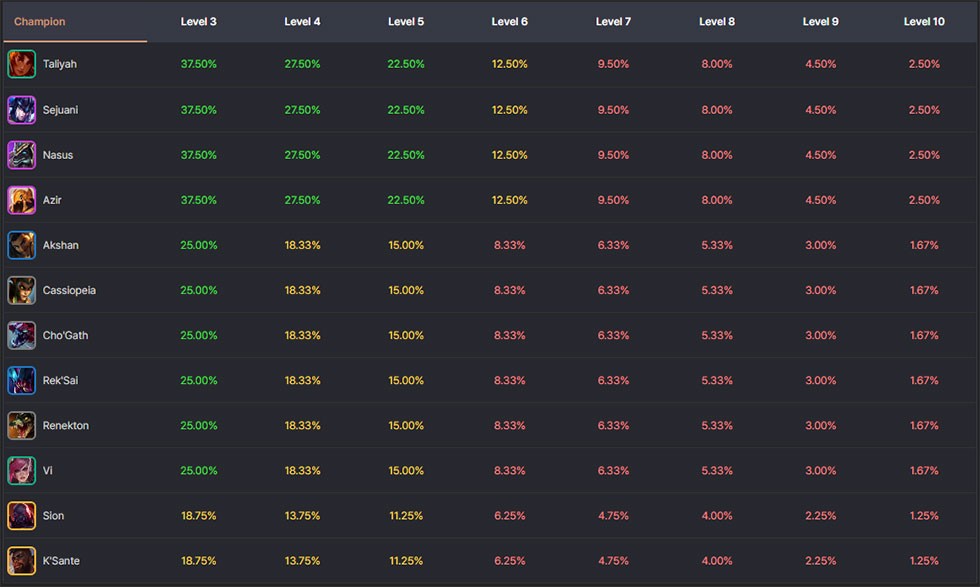Click Taliyah's champion portrait icon
The height and width of the screenshot is (587, 980).
point(21,64)
